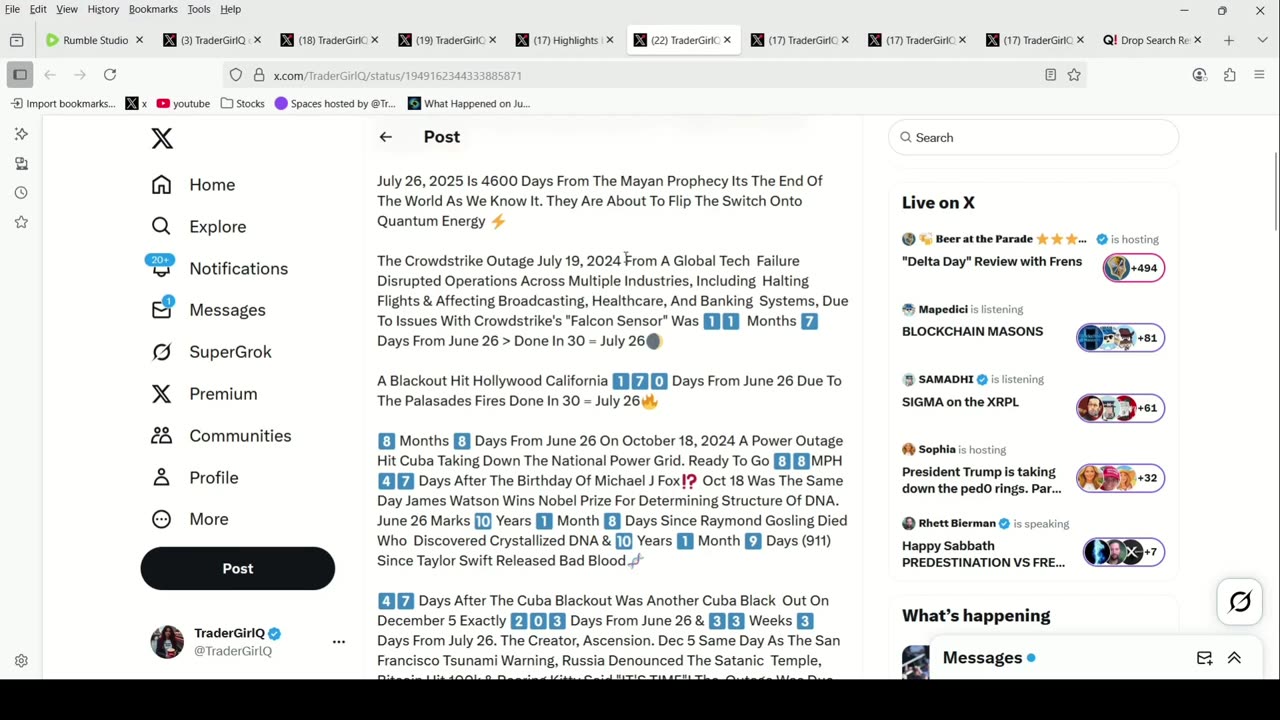Click TraderGirlQ profile avatar
The image size is (1280, 720).
click(167, 642)
